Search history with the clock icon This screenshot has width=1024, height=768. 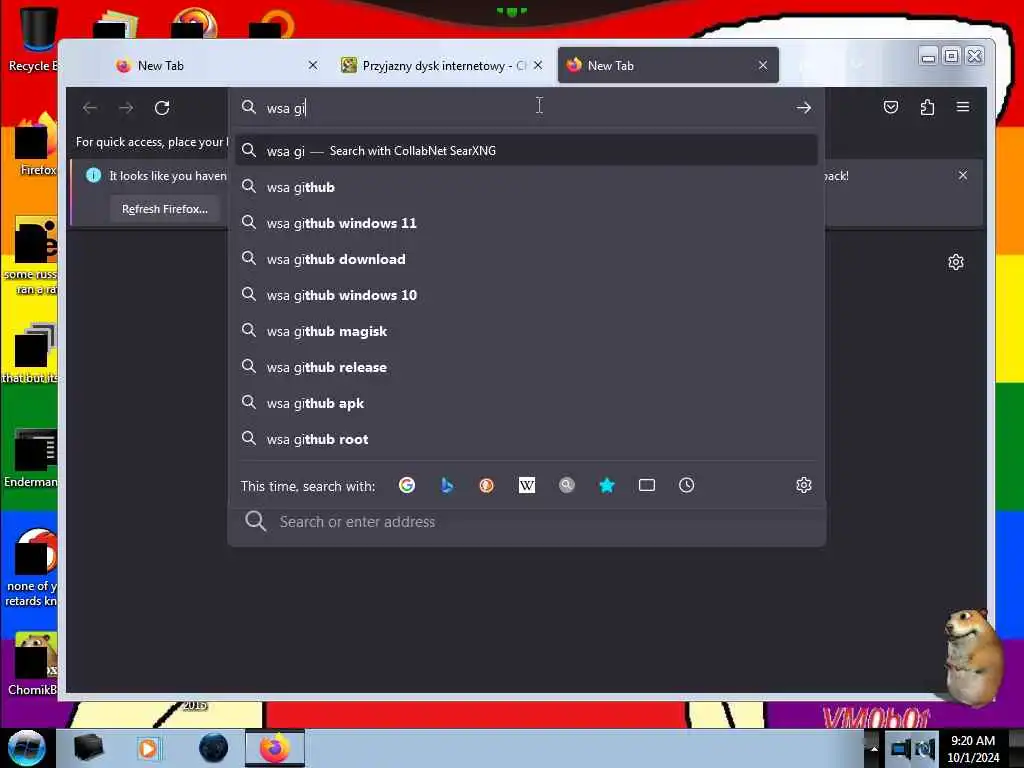point(686,485)
